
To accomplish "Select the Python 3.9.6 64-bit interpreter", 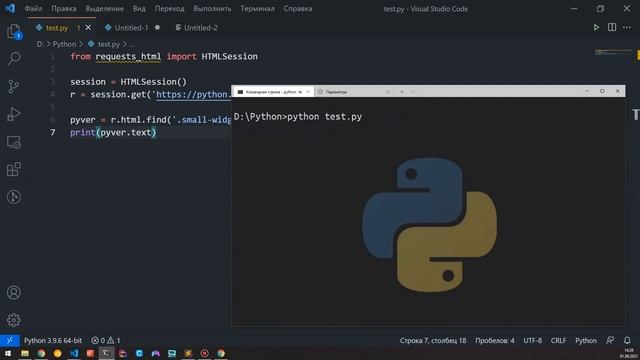I will point(53,340).
